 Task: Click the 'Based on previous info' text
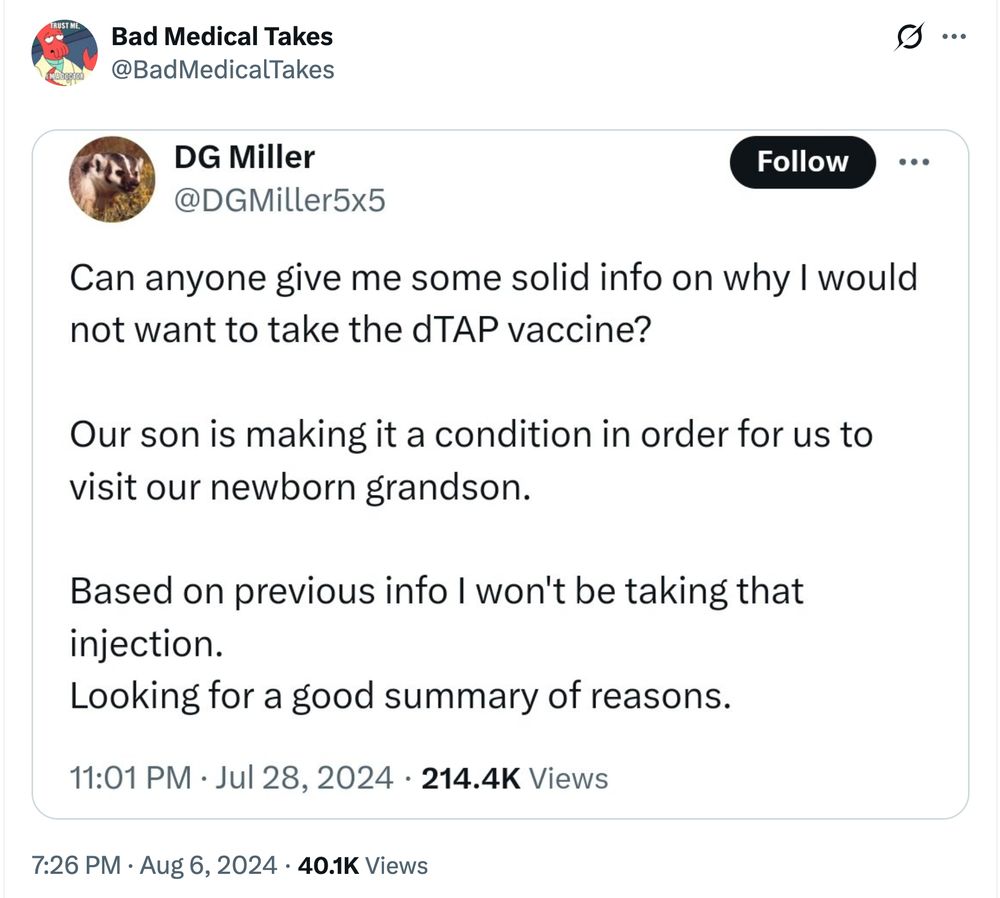click(436, 590)
